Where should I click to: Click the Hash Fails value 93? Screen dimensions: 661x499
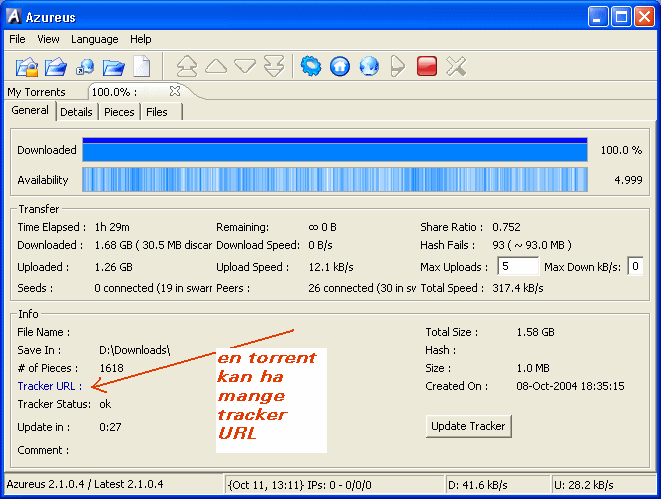point(532,245)
